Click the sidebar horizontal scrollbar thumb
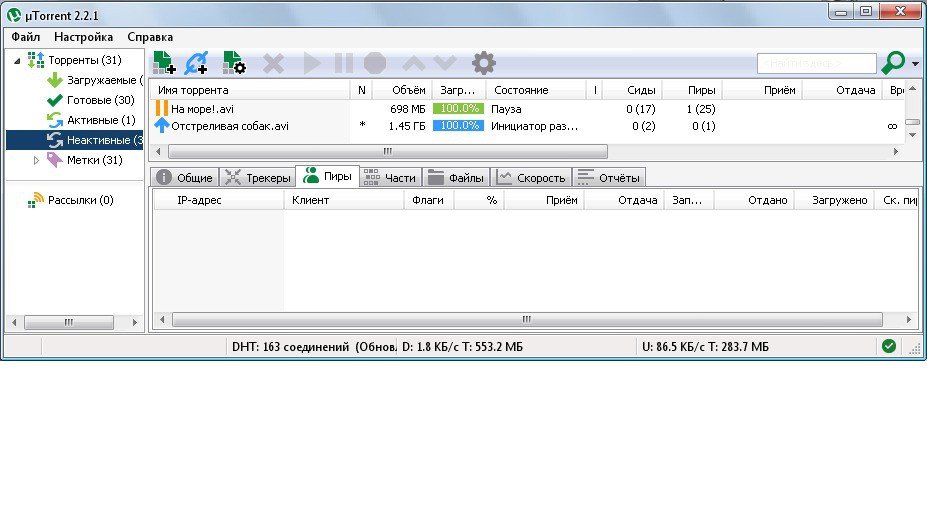This screenshot has height=525, width=927. coord(69,322)
